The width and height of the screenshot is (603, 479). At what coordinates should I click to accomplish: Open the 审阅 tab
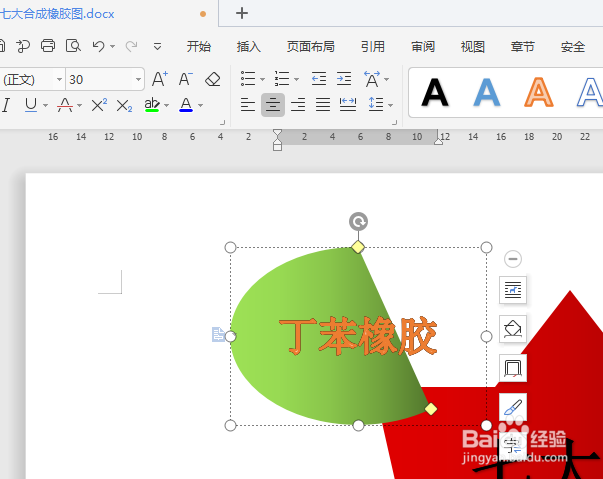423,47
